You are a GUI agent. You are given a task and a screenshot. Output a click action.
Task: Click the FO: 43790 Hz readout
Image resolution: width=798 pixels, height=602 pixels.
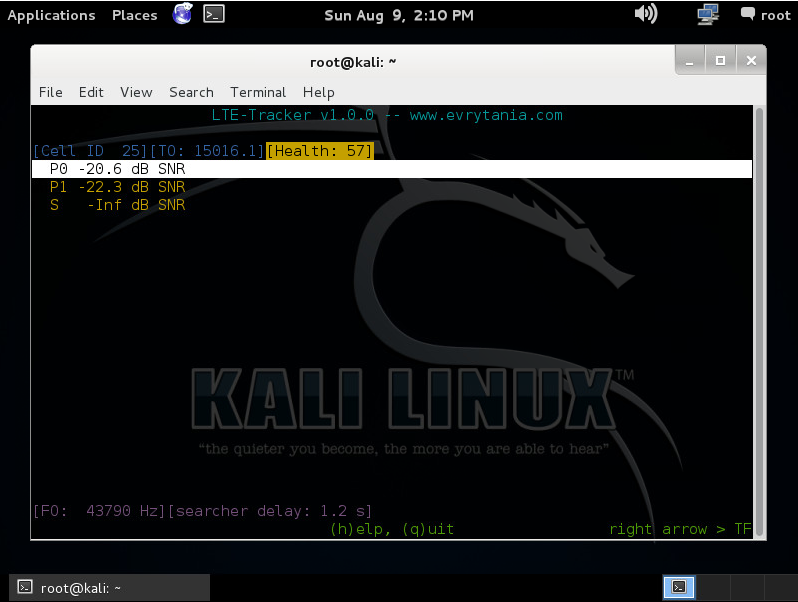(99, 510)
